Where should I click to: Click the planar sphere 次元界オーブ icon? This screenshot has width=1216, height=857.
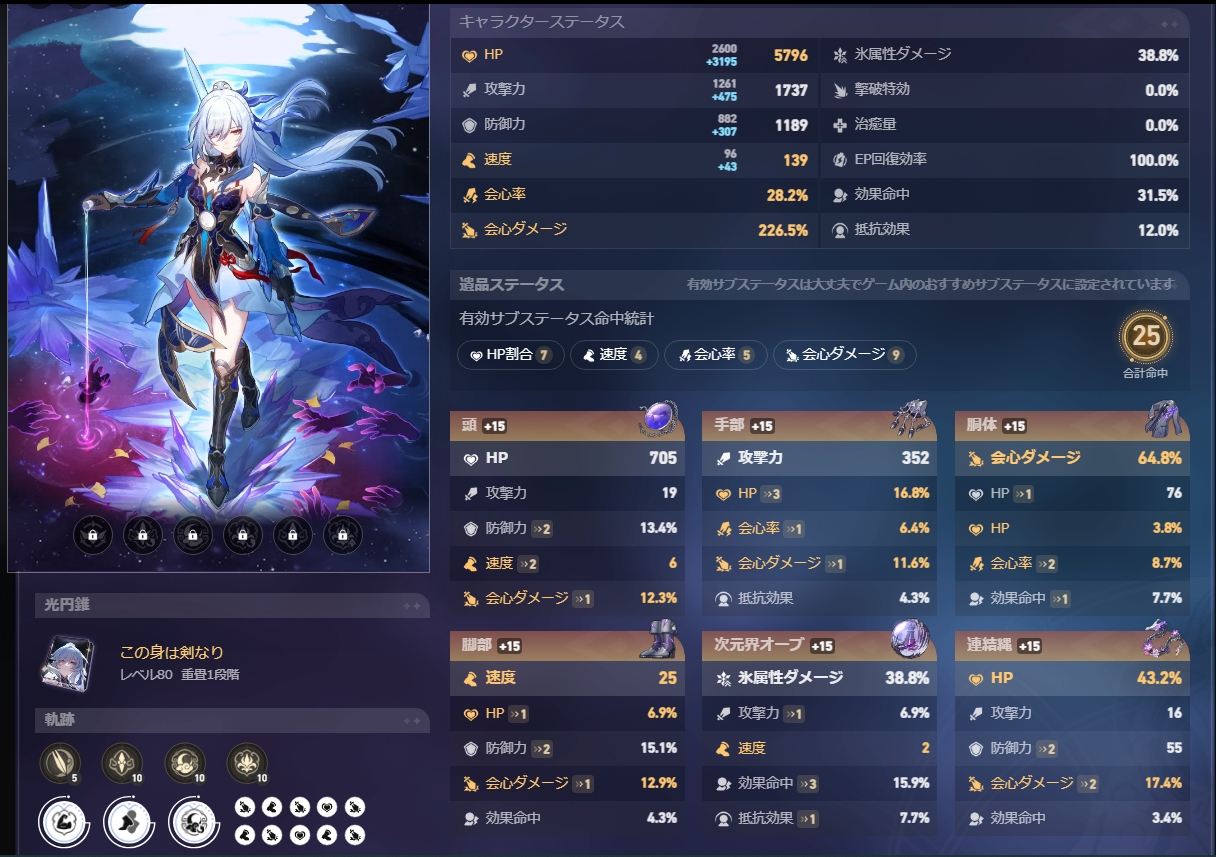pos(911,639)
